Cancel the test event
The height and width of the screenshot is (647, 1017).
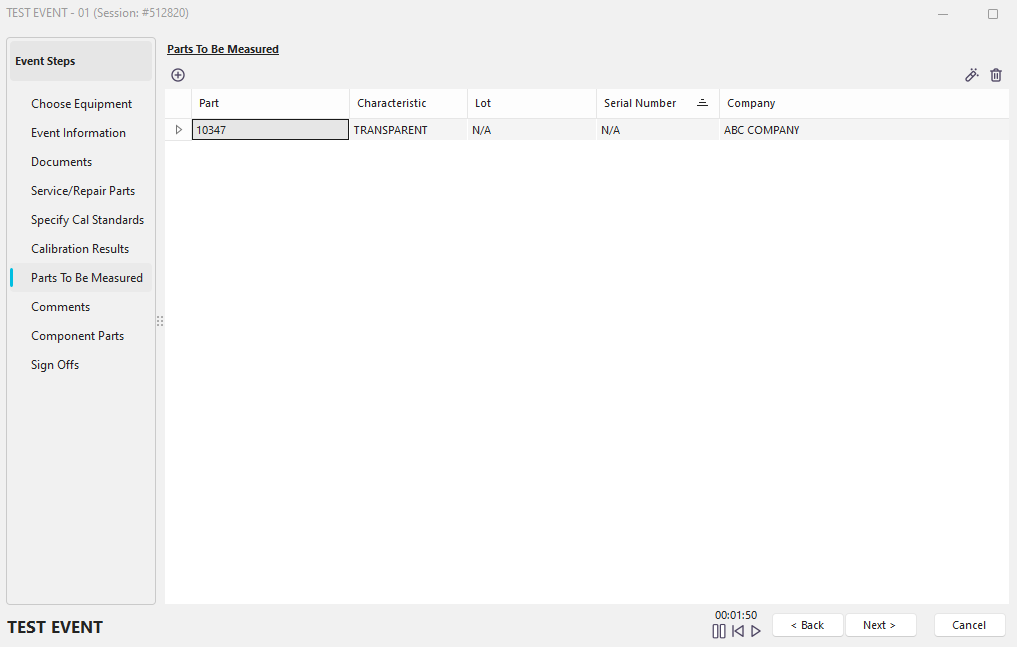point(969,625)
